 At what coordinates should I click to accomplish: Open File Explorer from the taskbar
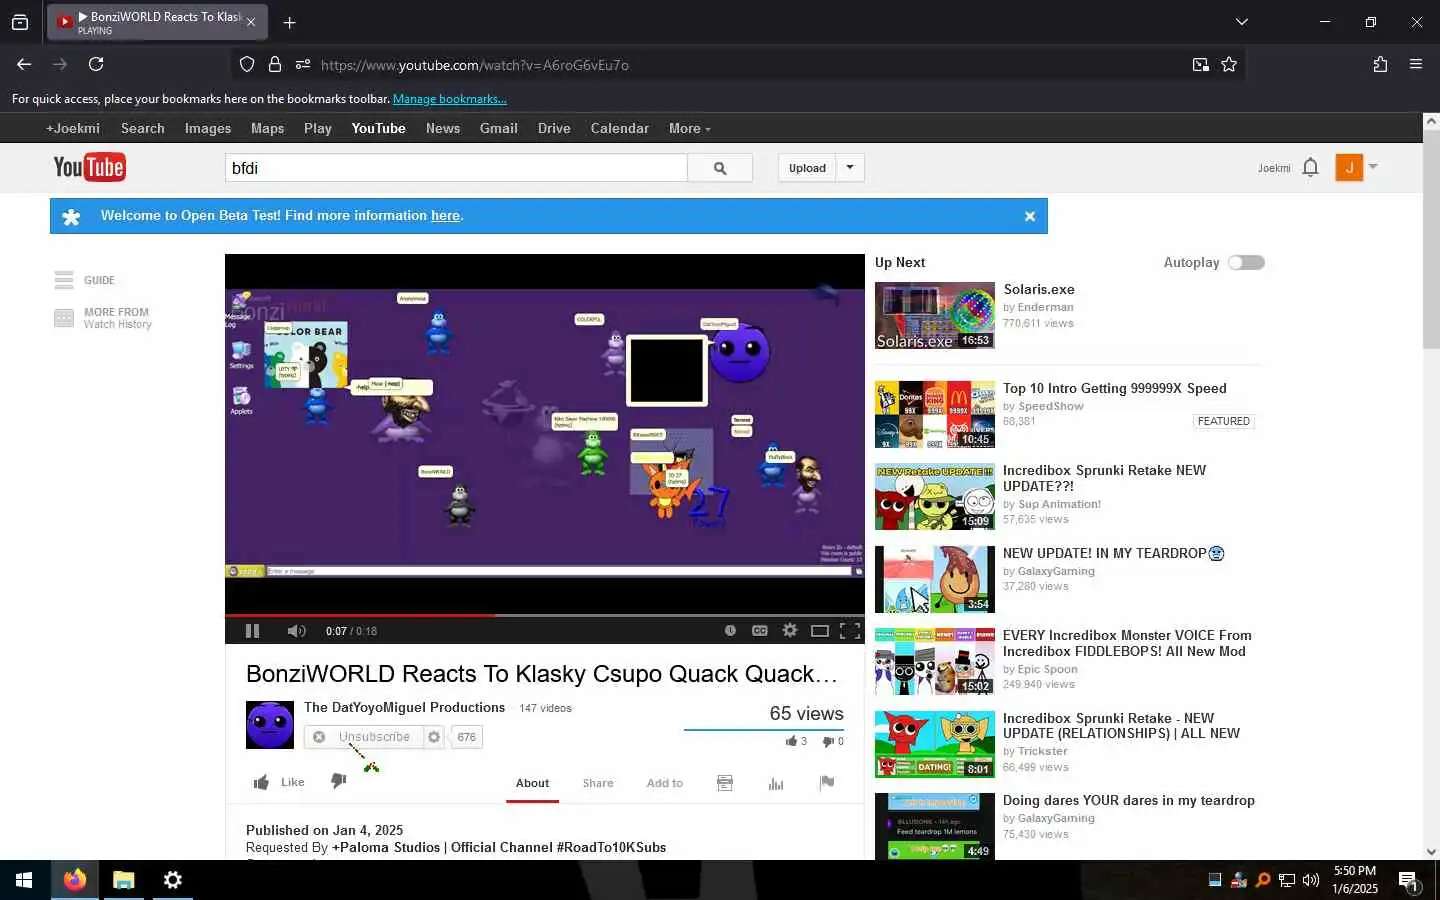124,880
